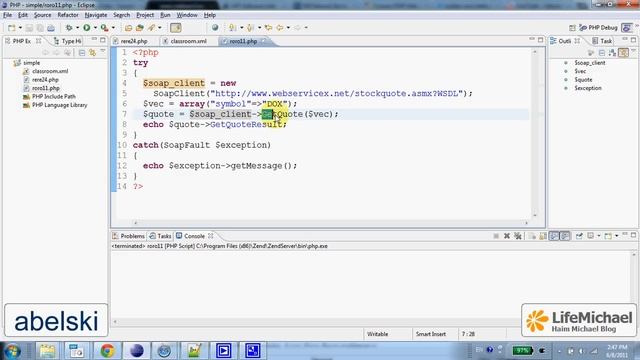Select $exception in Outline
The image size is (640, 360).
click(588, 88)
